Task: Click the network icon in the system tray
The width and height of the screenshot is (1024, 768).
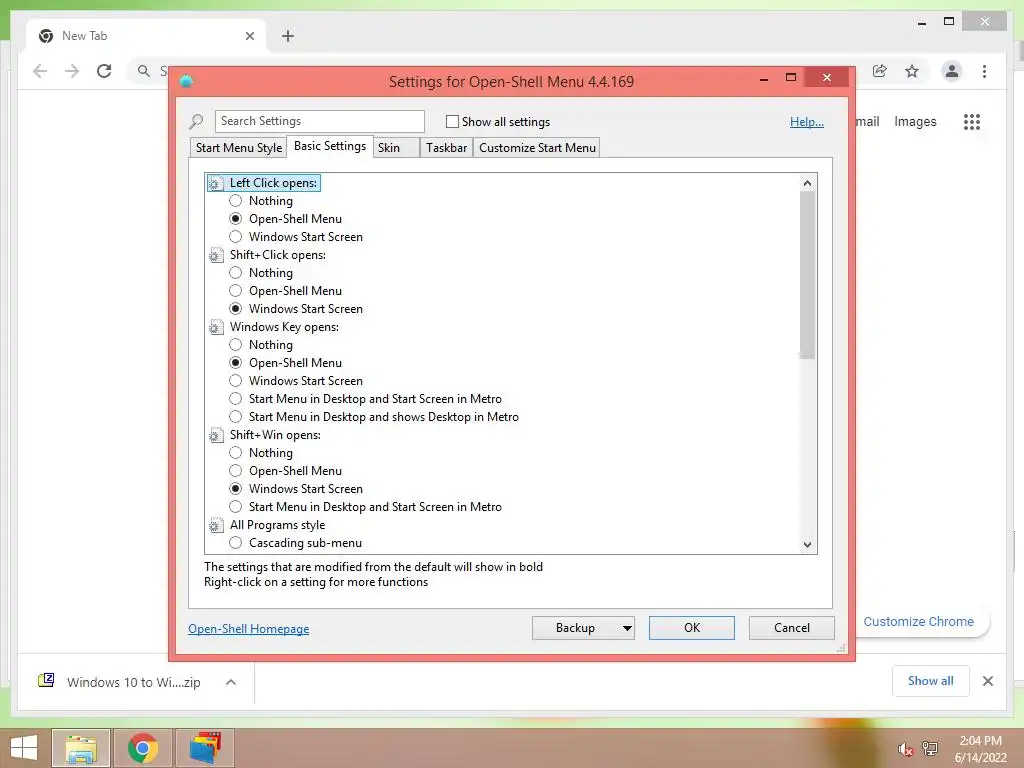Action: pyautogui.click(x=930, y=749)
